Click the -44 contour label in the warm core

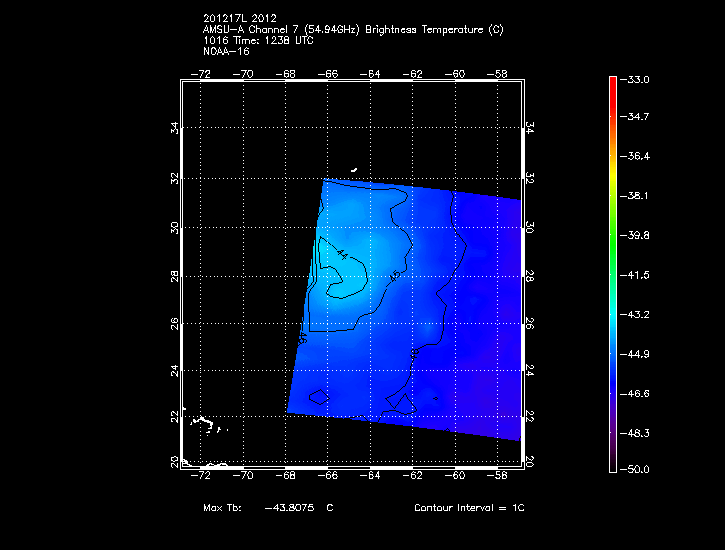point(342,254)
